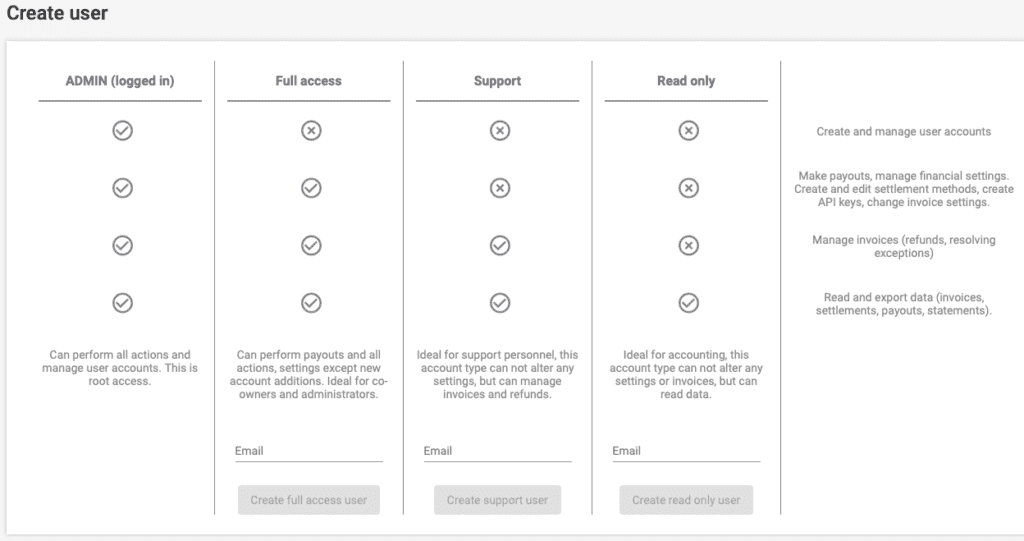
Task: Select the Read only column header
Action: click(686, 81)
